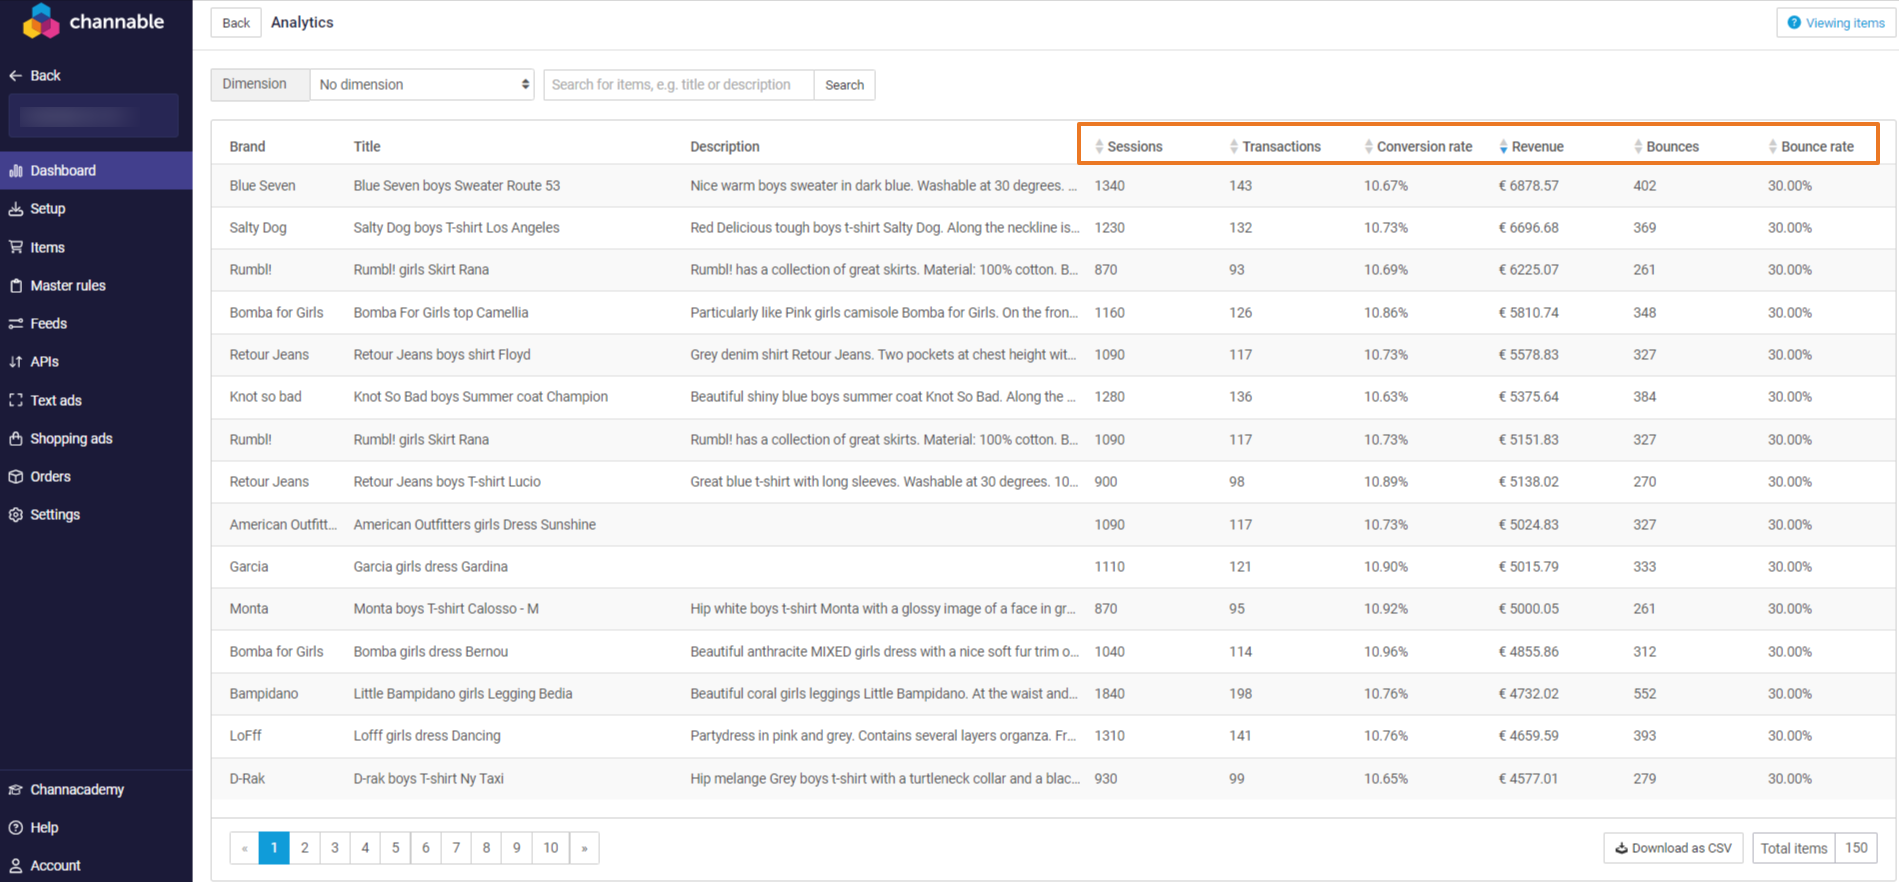Open the No dimension dropdown

pyautogui.click(x=422, y=85)
